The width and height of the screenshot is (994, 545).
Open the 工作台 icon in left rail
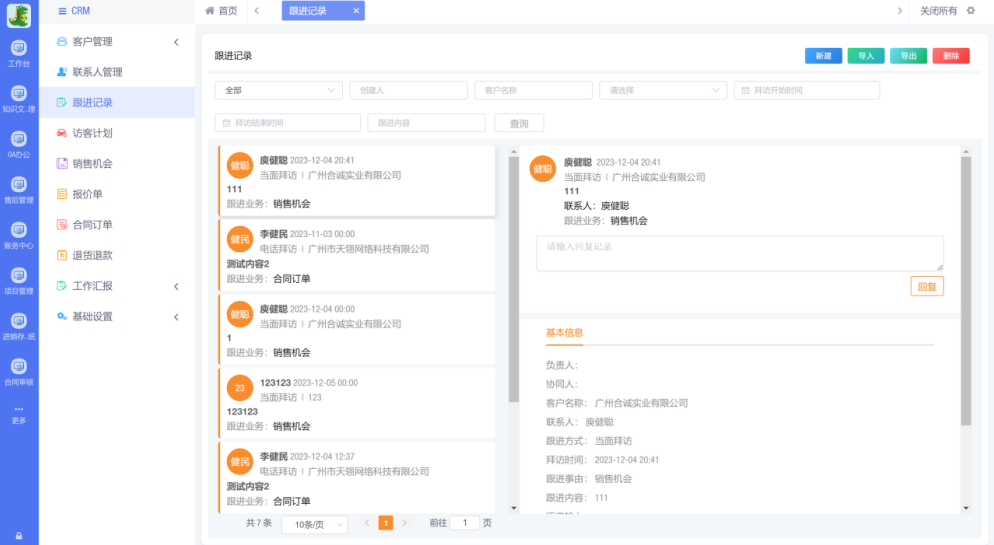[18, 52]
